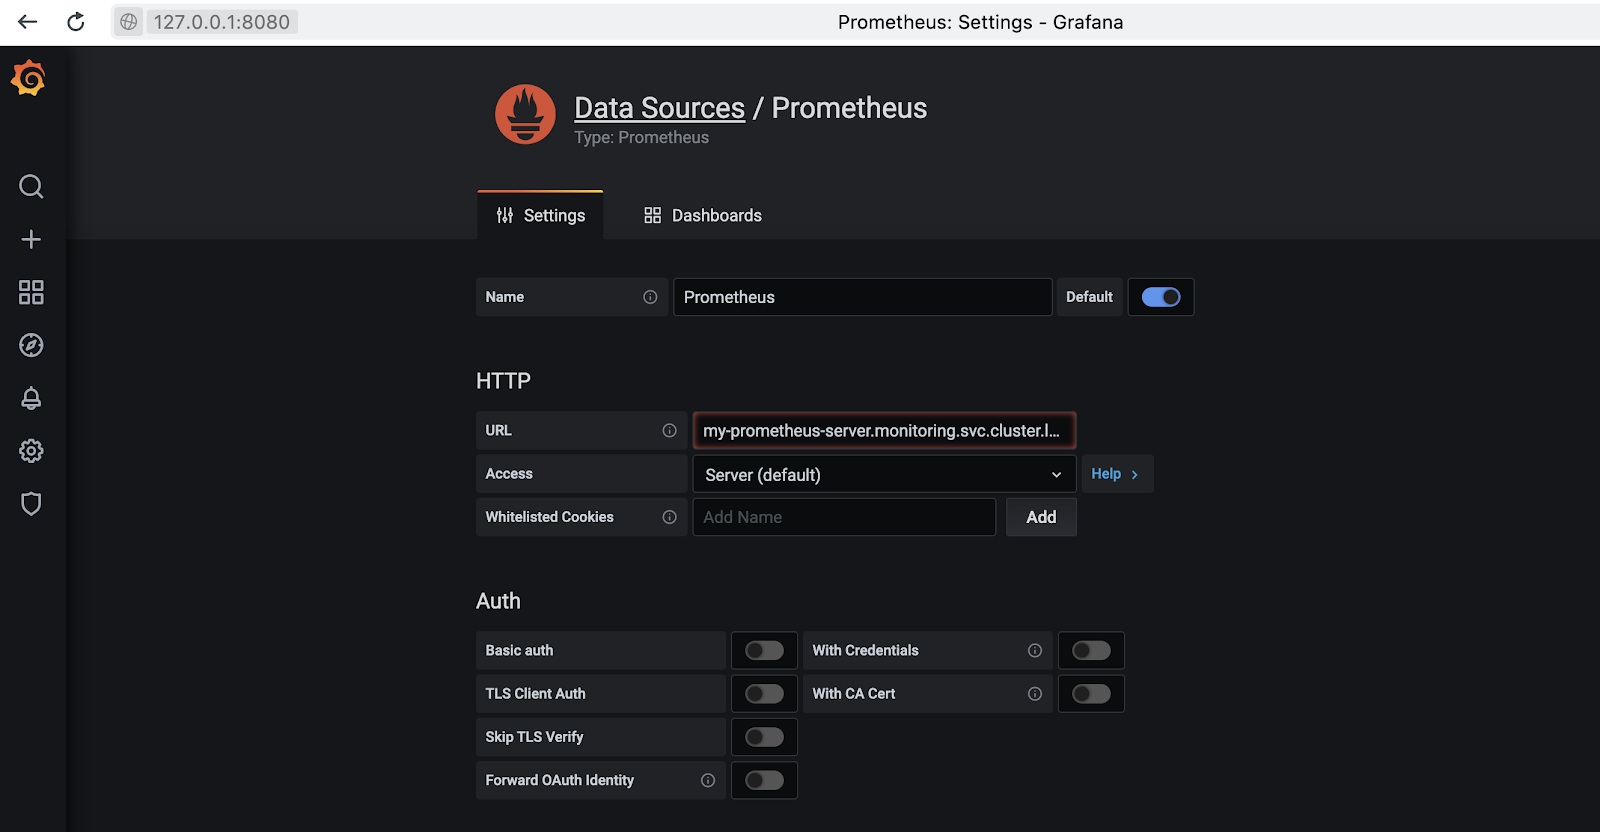The image size is (1600, 832).
Task: Open the Access Server (default) dropdown
Action: [x=884, y=474]
